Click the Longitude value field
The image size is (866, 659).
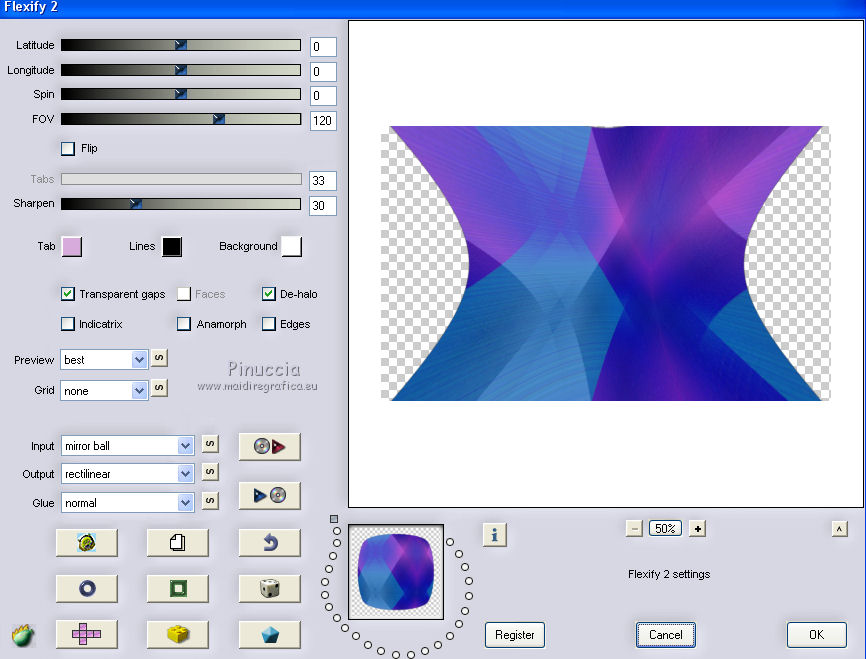click(323, 72)
